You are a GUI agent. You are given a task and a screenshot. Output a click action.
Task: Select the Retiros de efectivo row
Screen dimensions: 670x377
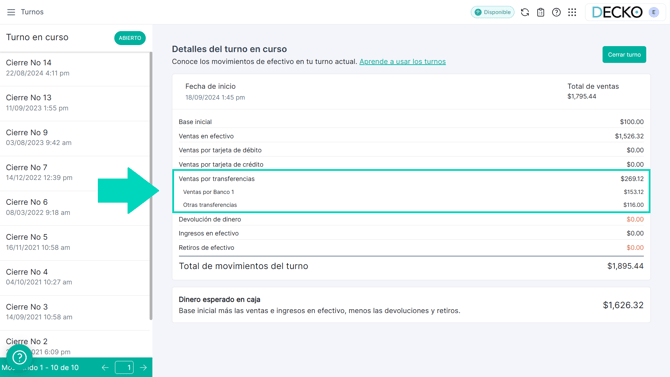pos(411,247)
